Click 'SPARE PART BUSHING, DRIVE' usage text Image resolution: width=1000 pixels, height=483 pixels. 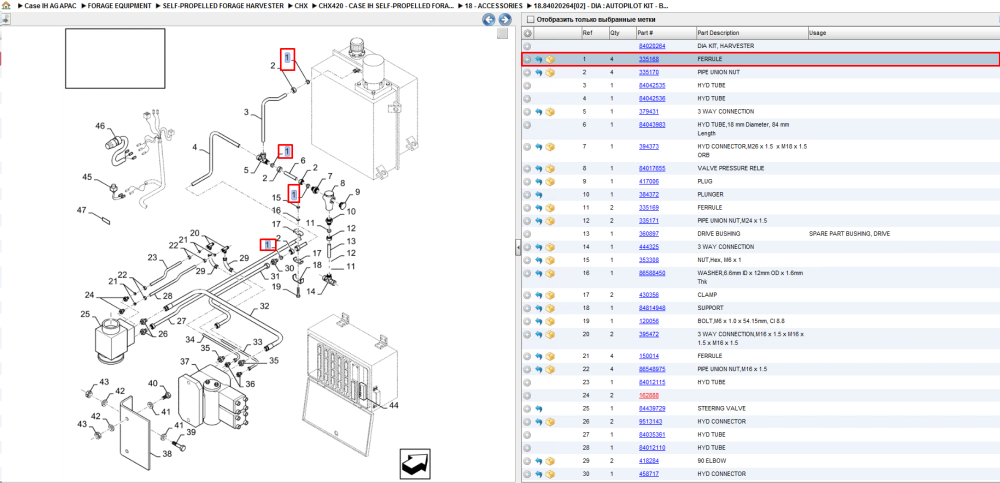click(849, 234)
